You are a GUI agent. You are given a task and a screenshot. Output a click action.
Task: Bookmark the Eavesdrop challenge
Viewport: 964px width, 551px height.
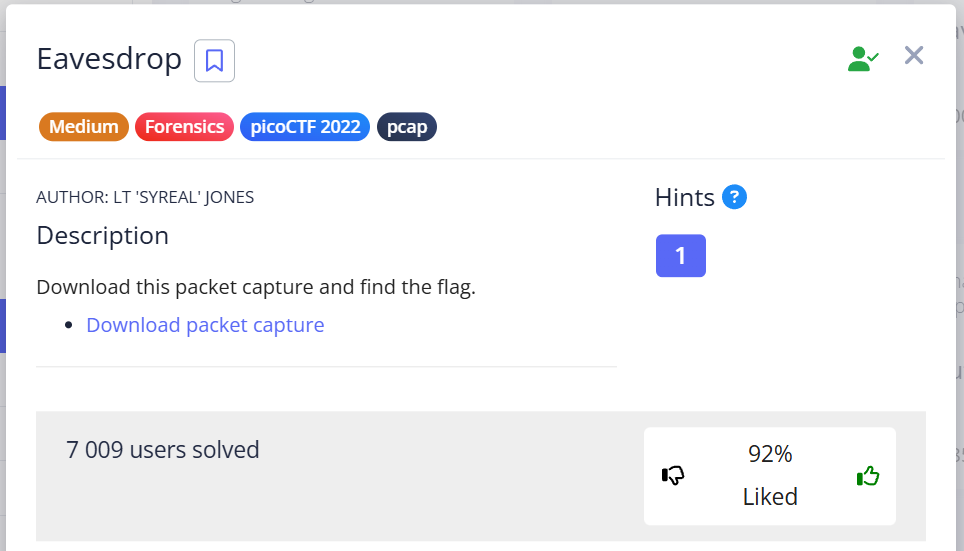(x=214, y=61)
